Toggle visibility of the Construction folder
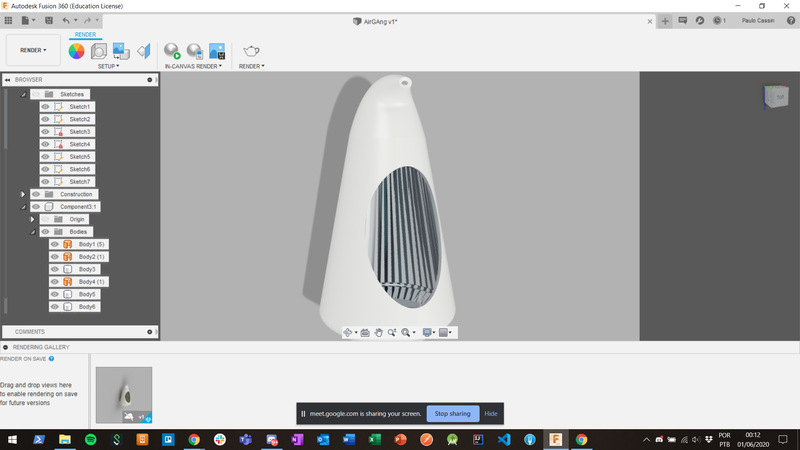 [35, 194]
